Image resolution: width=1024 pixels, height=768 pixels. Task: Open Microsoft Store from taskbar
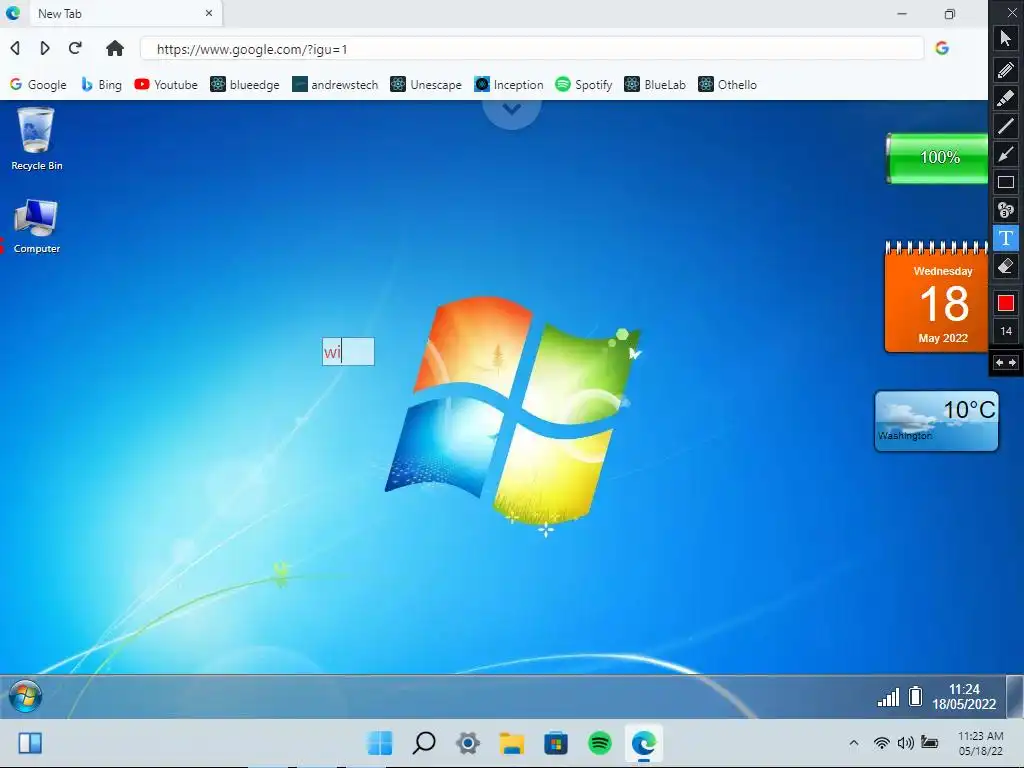tap(556, 743)
